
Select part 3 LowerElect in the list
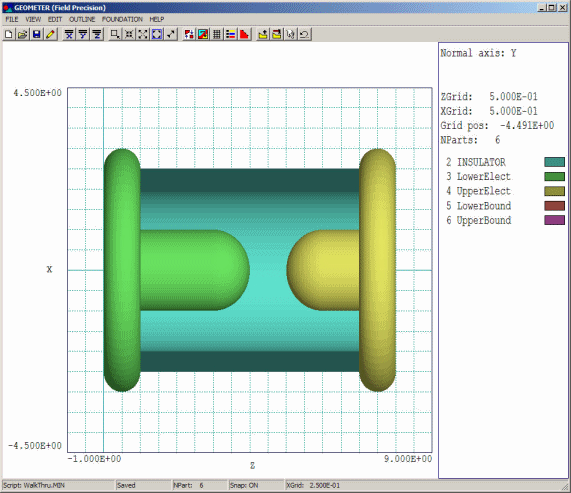[479, 177]
